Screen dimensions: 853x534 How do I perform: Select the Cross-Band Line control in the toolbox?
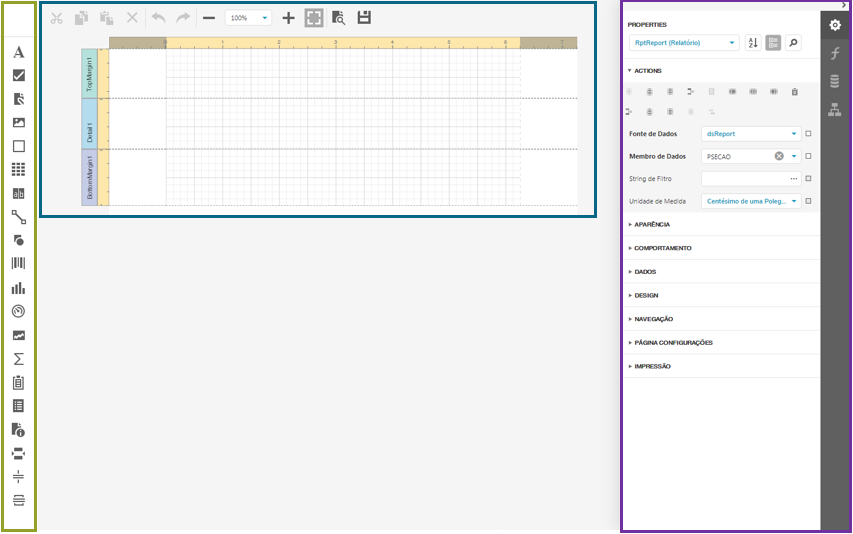point(18,477)
